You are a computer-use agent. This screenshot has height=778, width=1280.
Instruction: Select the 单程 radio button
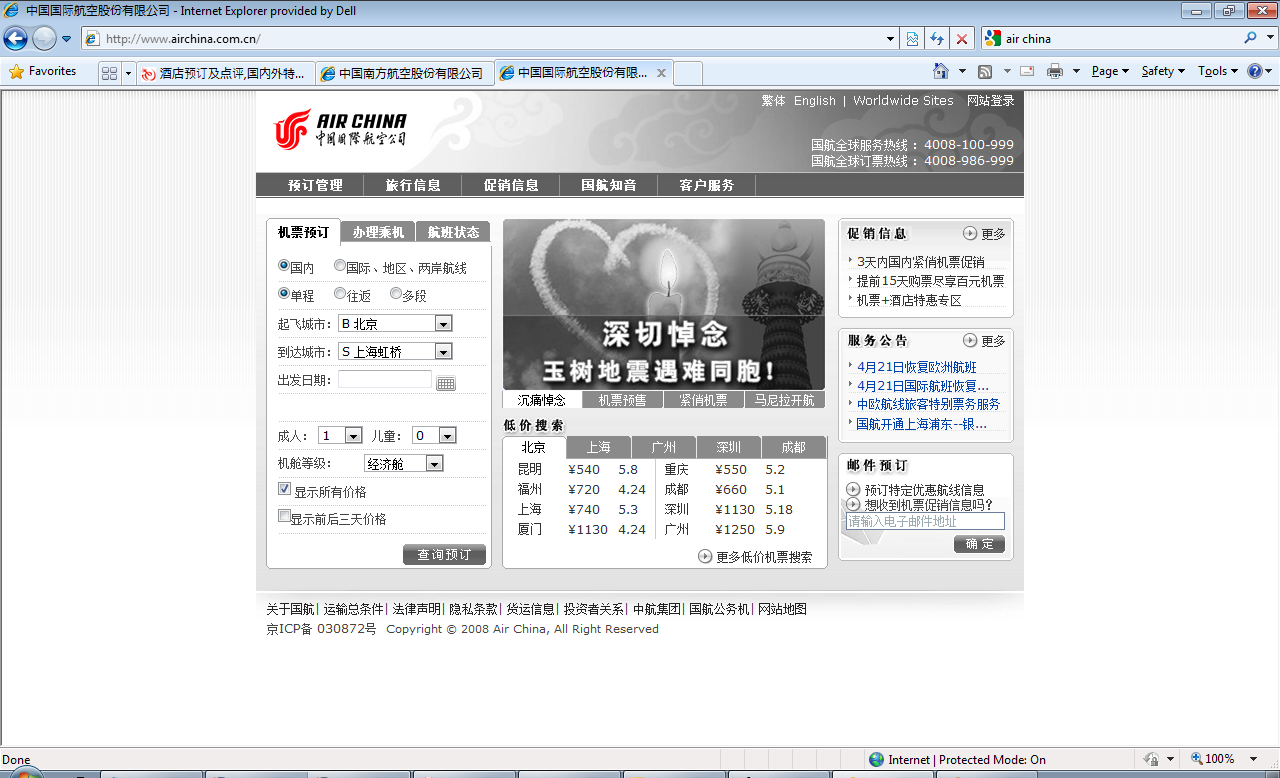(x=284, y=294)
